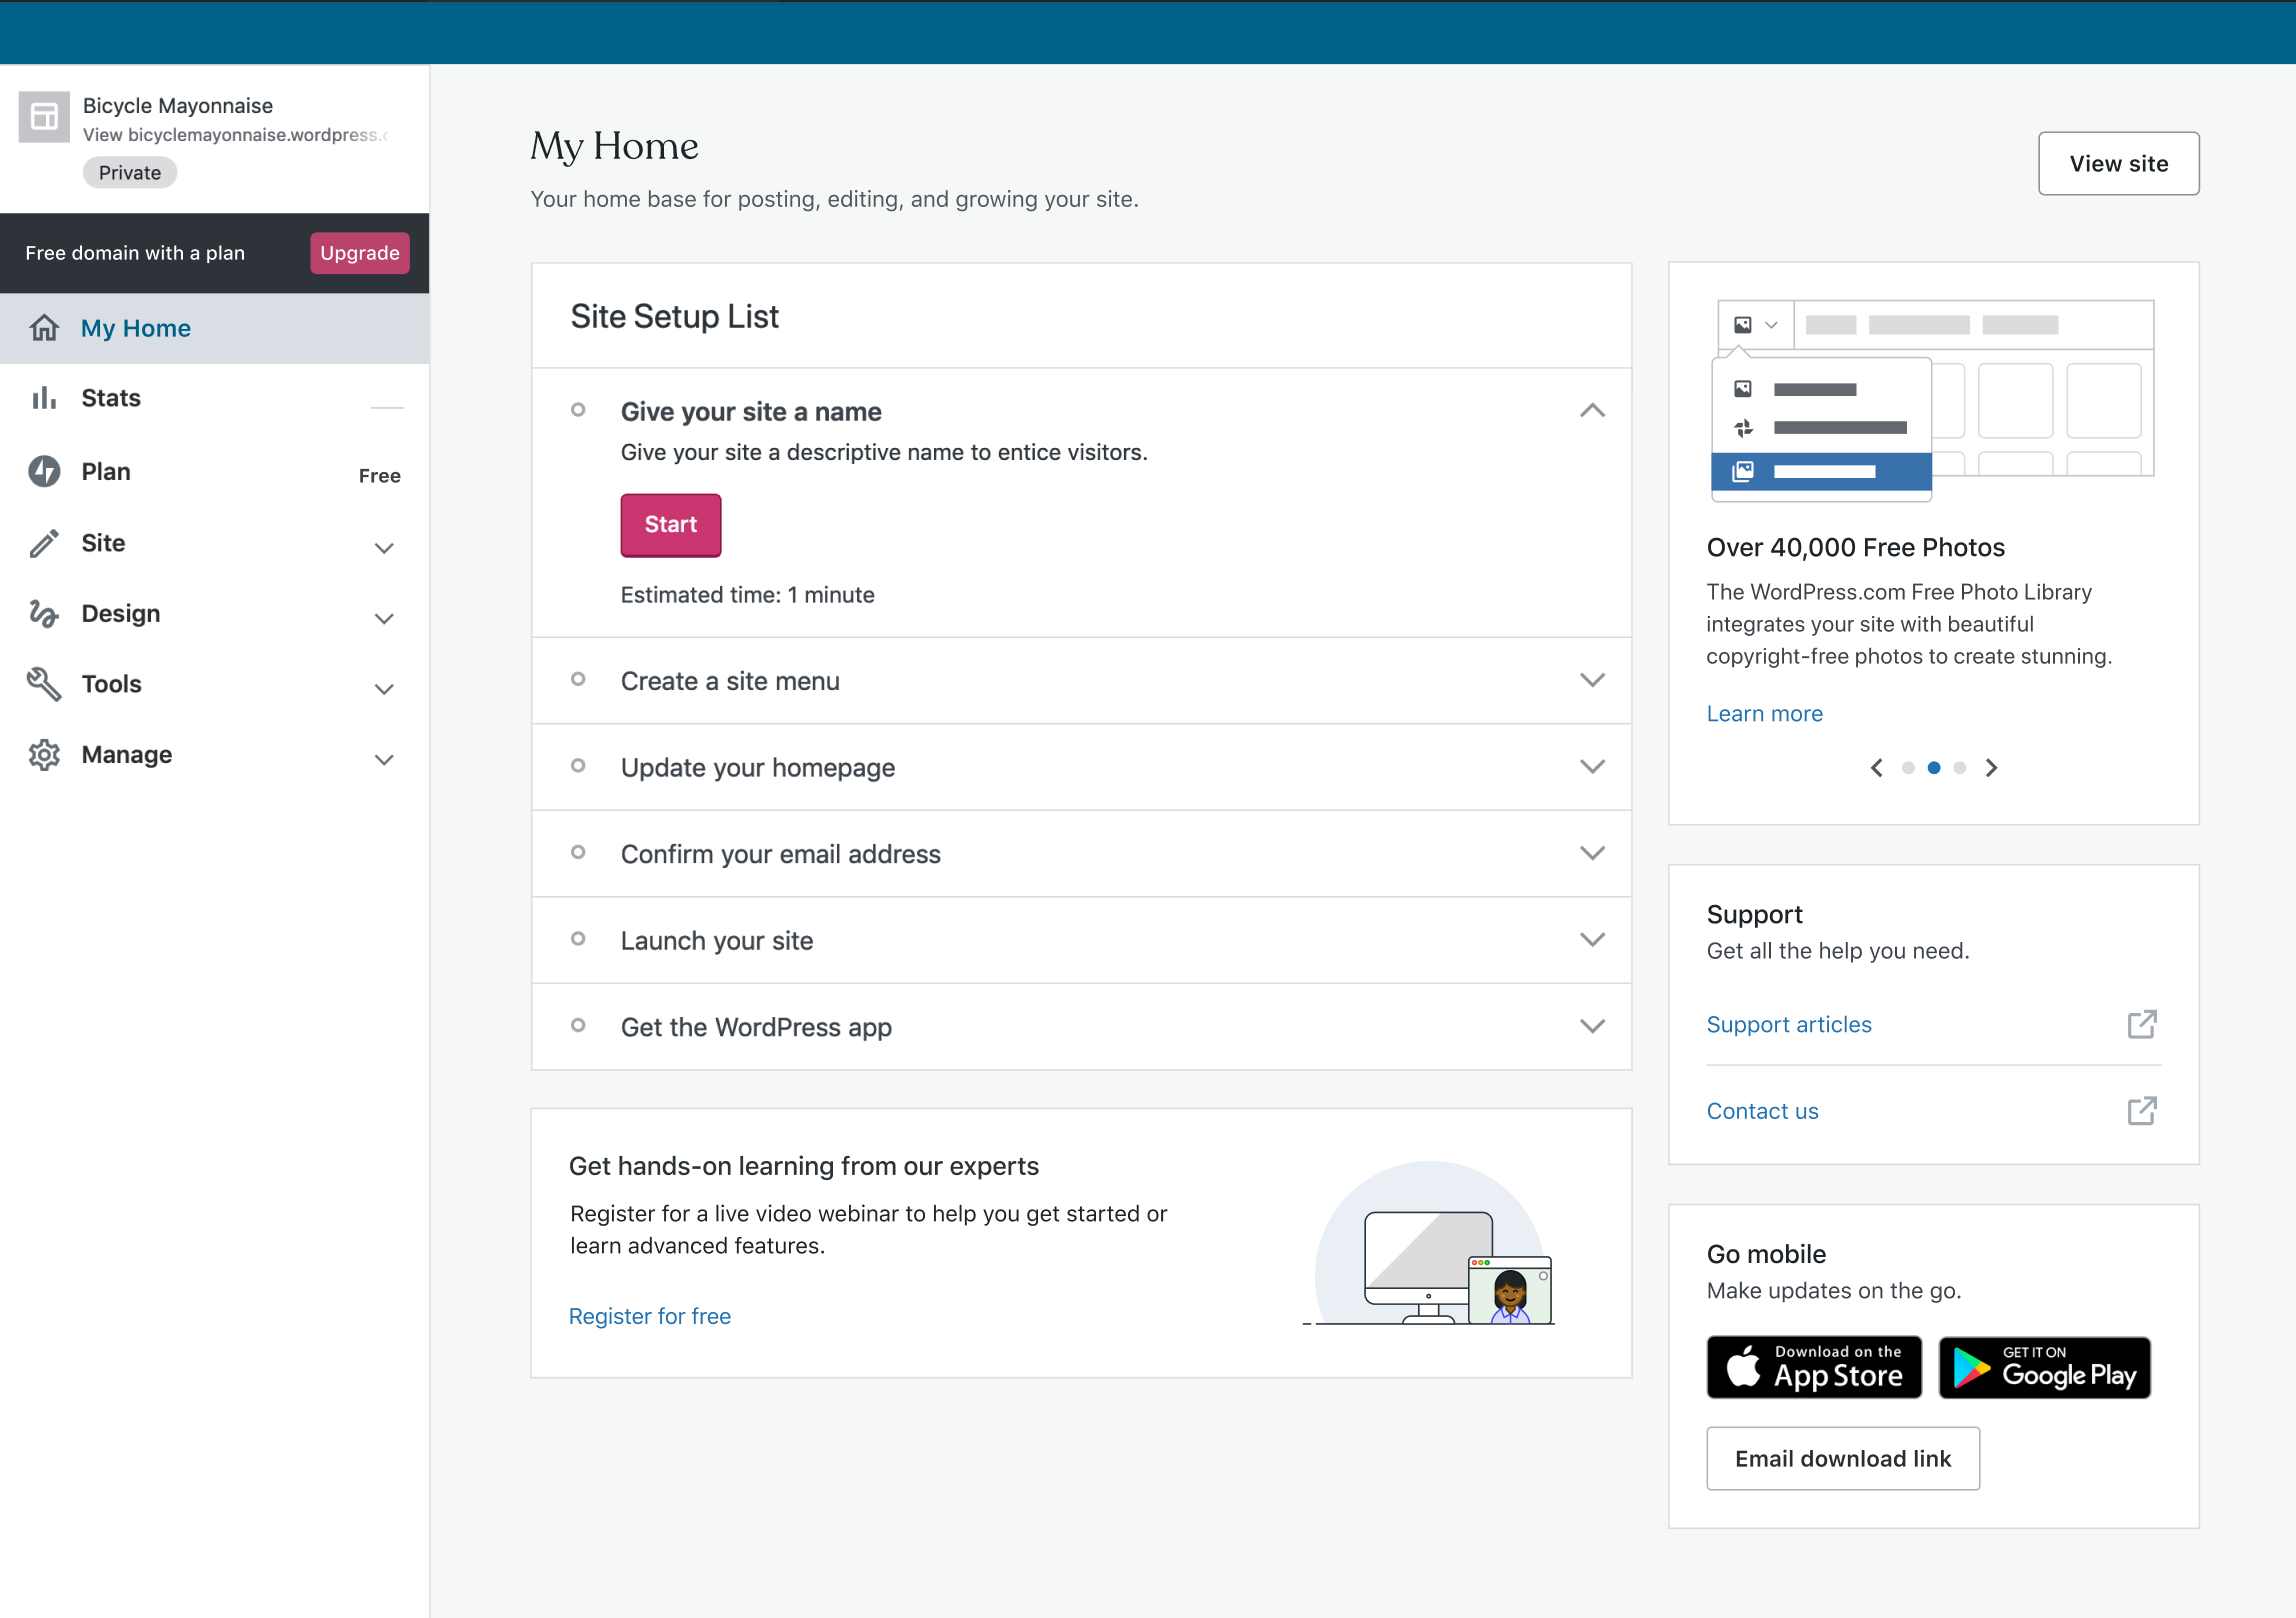Go to the next slide in photo carousel

1991,768
